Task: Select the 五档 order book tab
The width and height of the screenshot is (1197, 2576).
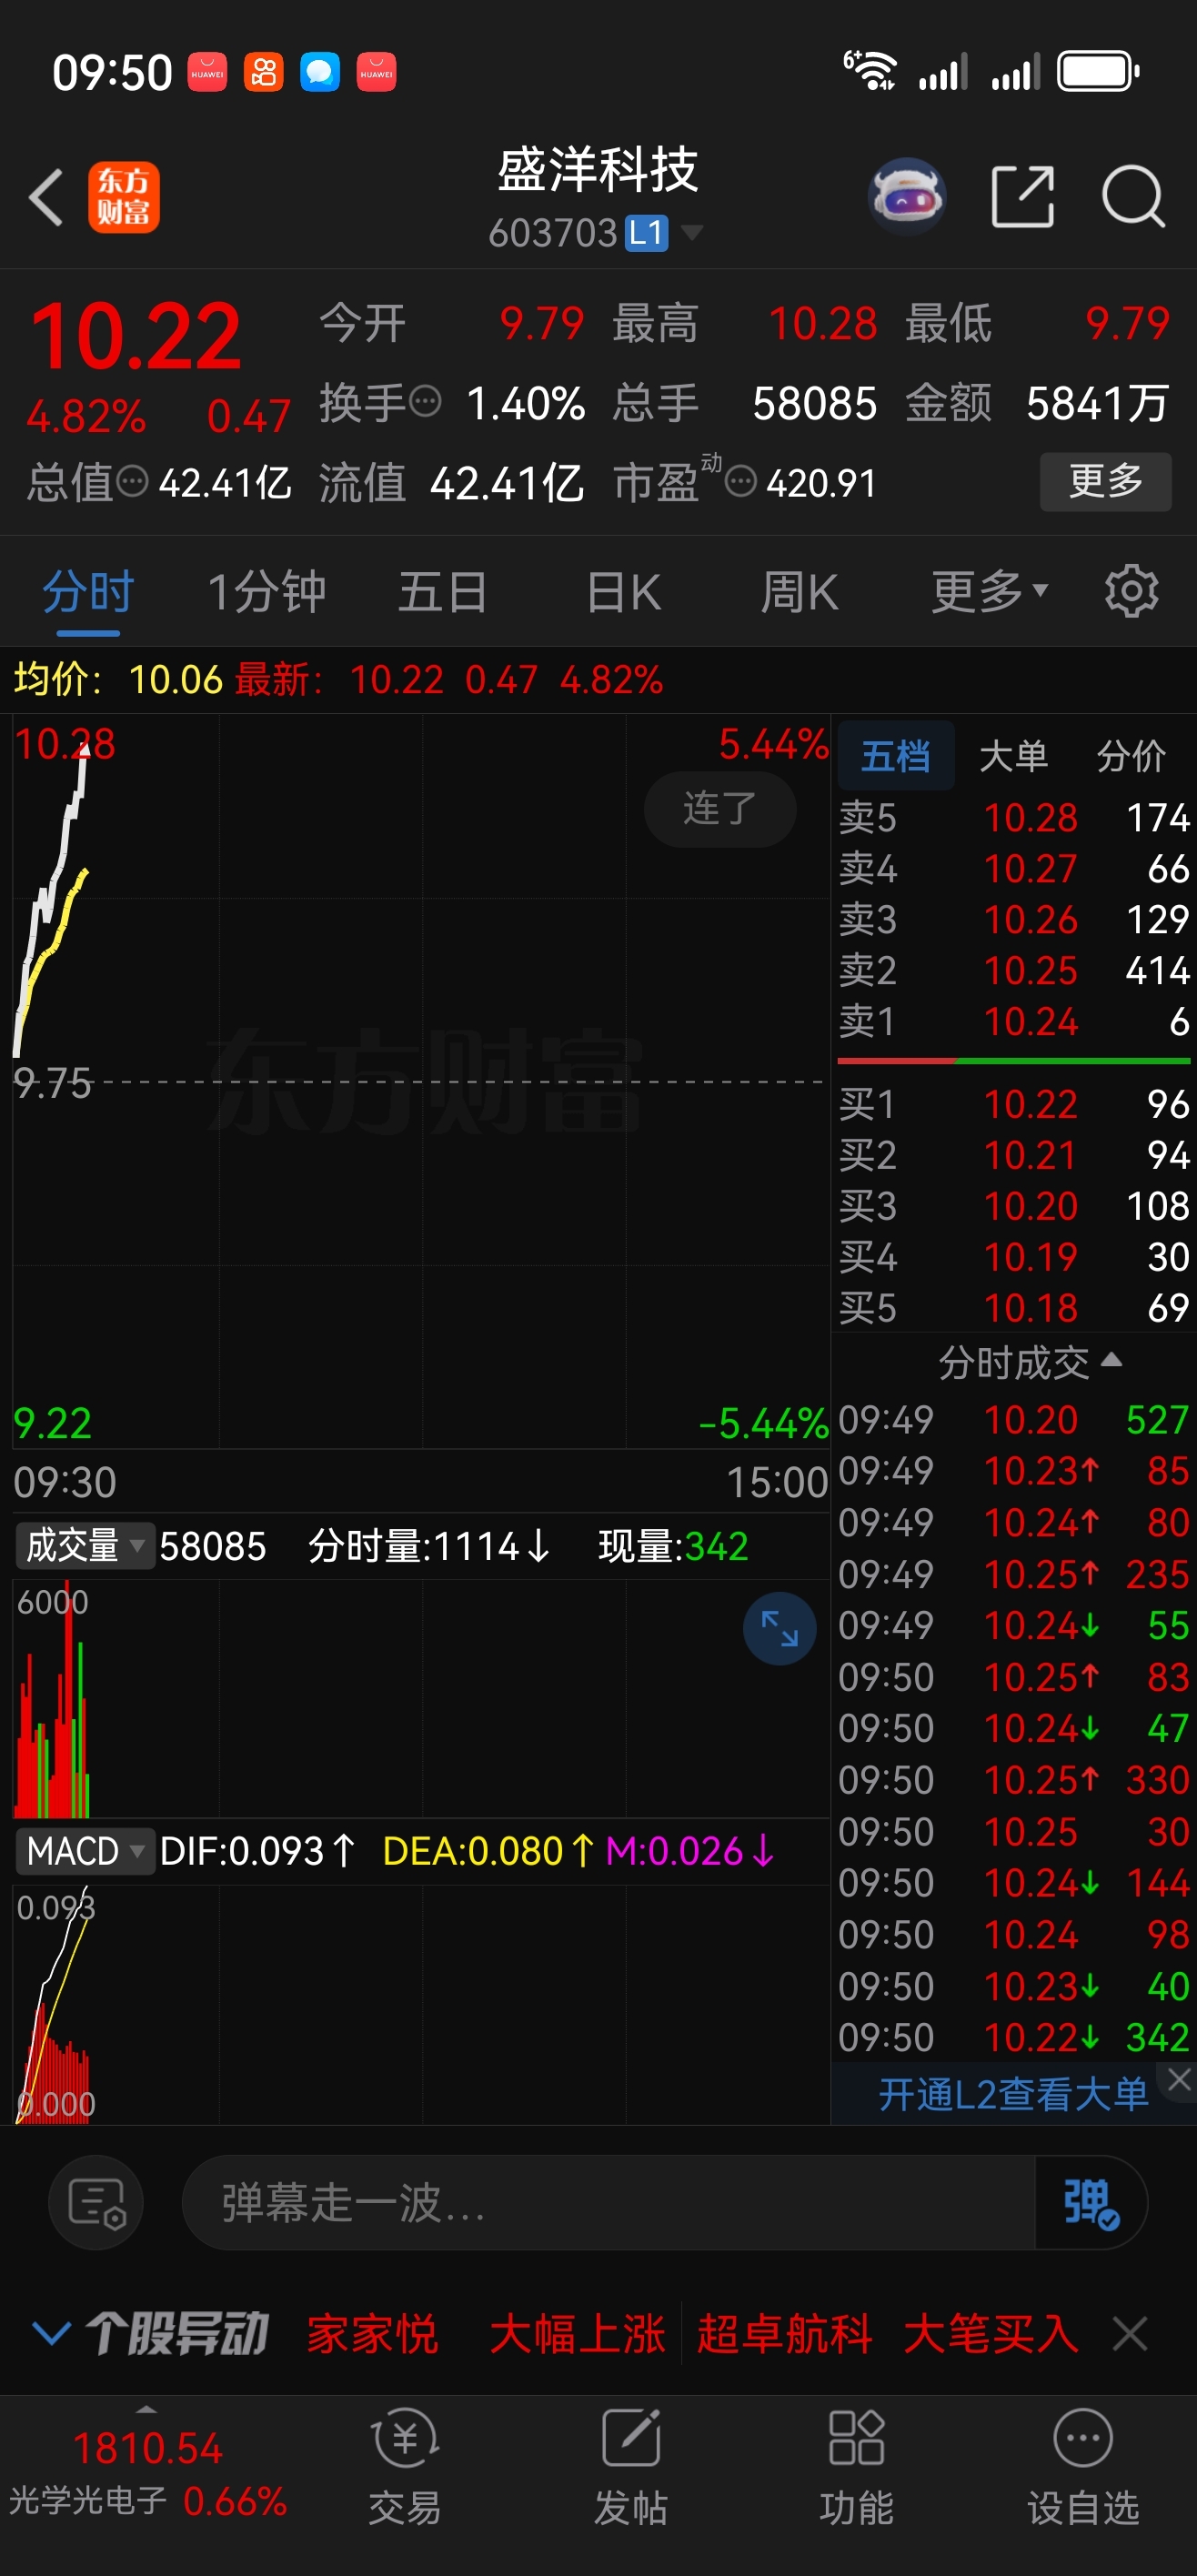Action: coord(895,755)
